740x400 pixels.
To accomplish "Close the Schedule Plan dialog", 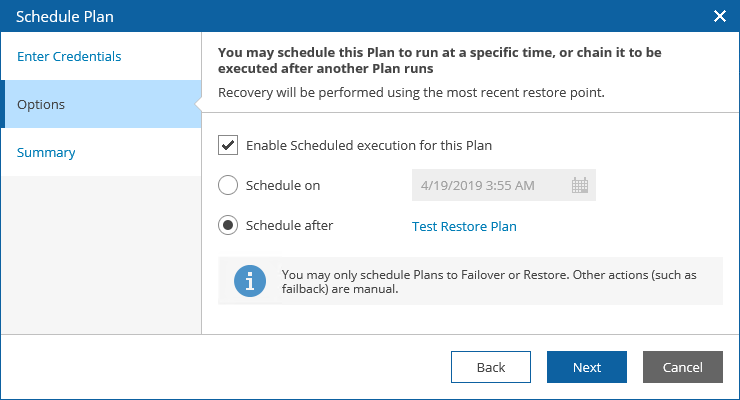I will coord(719,16).
